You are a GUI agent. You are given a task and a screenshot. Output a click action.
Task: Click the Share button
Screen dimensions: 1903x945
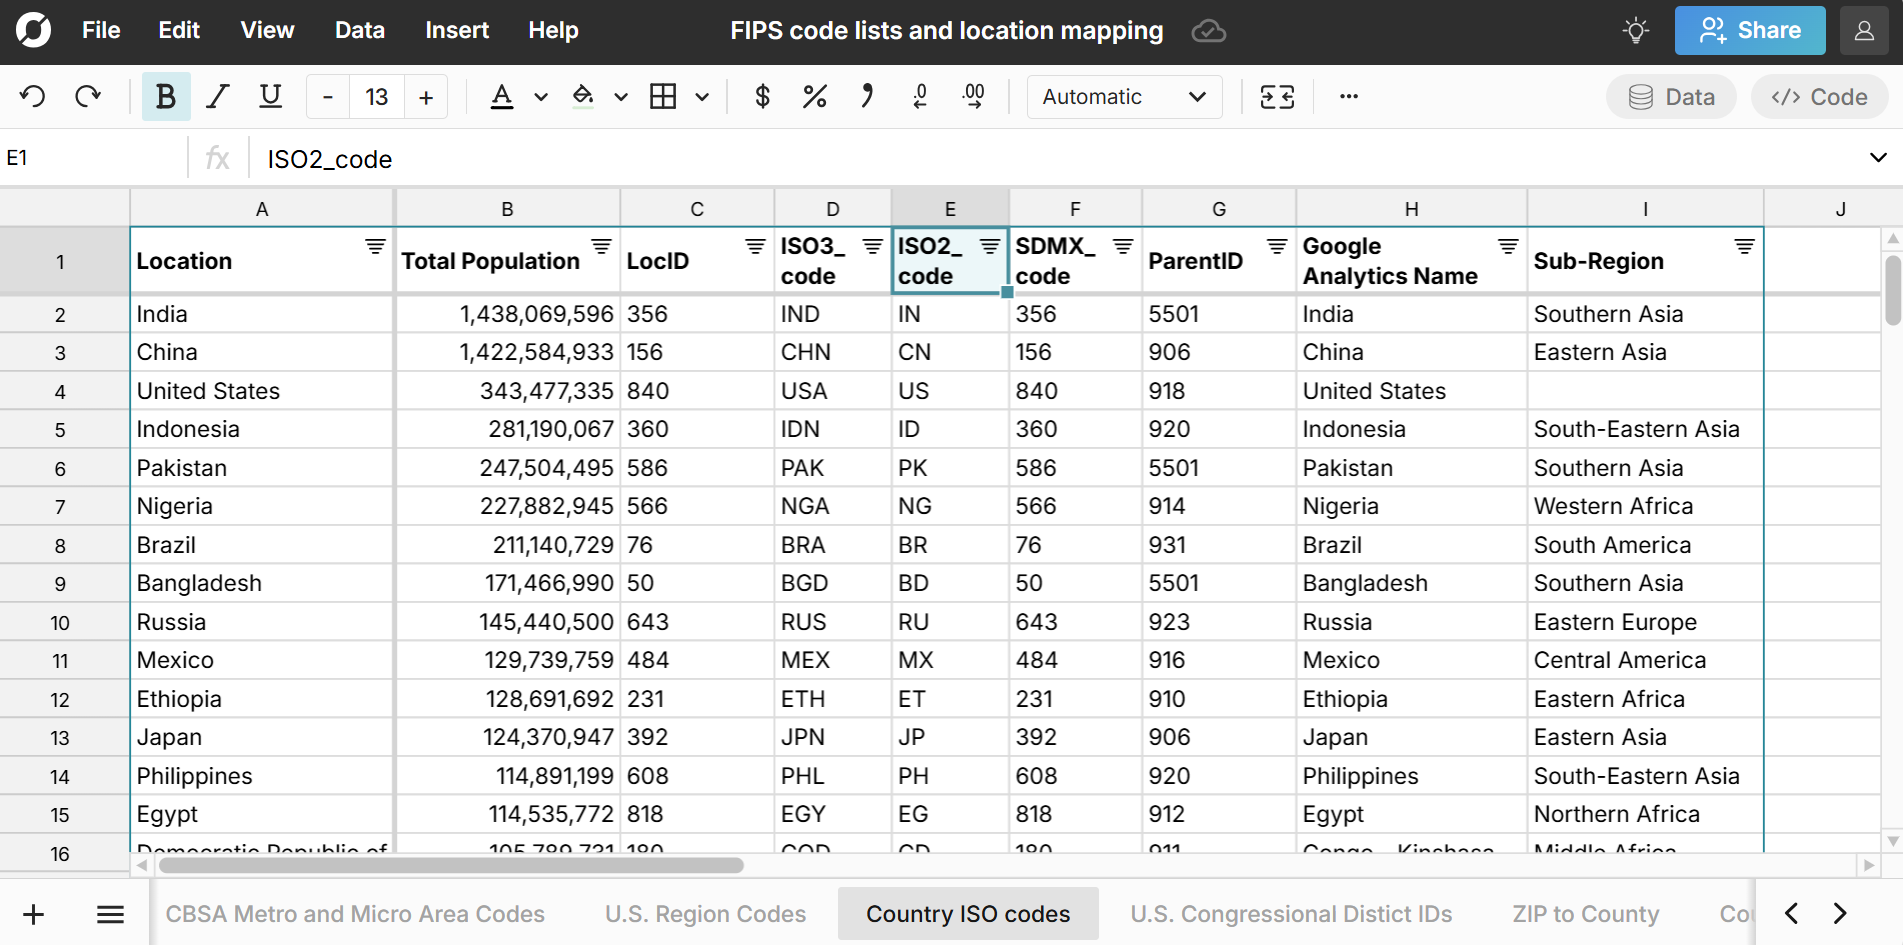(1750, 31)
